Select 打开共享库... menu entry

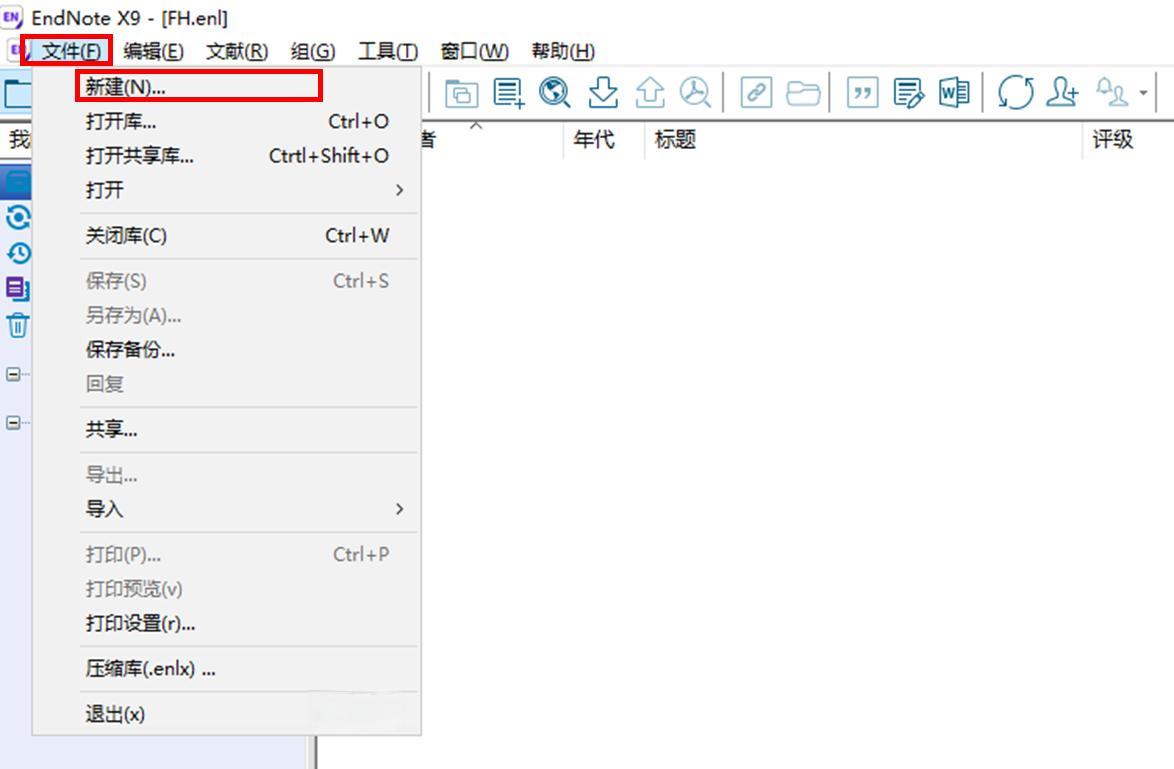click(227, 156)
